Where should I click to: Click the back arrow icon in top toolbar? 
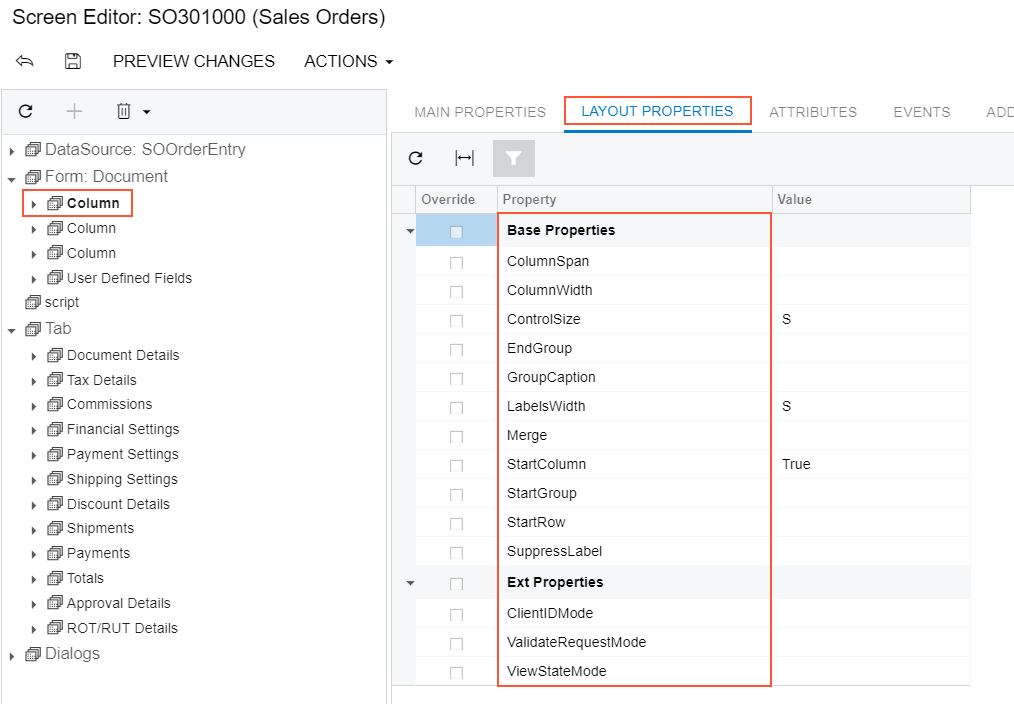(x=25, y=61)
